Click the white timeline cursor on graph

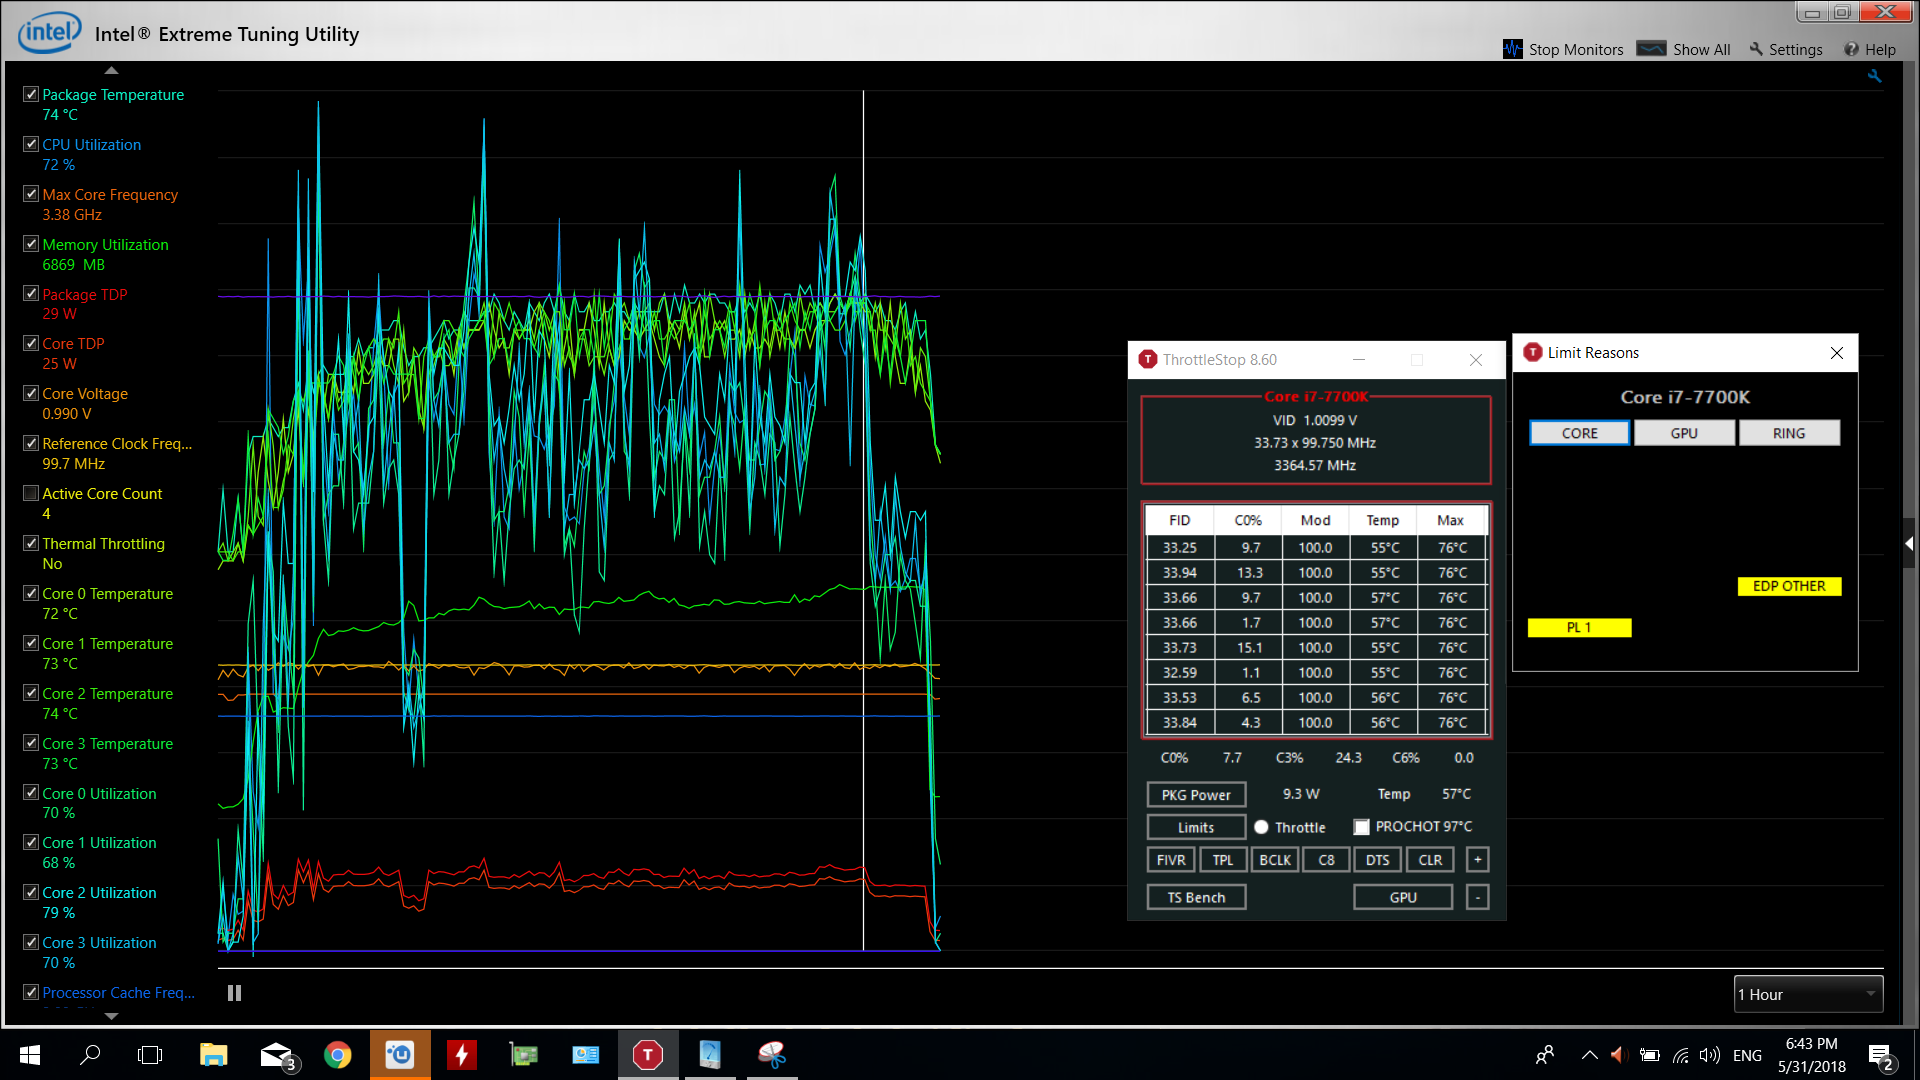(863, 520)
